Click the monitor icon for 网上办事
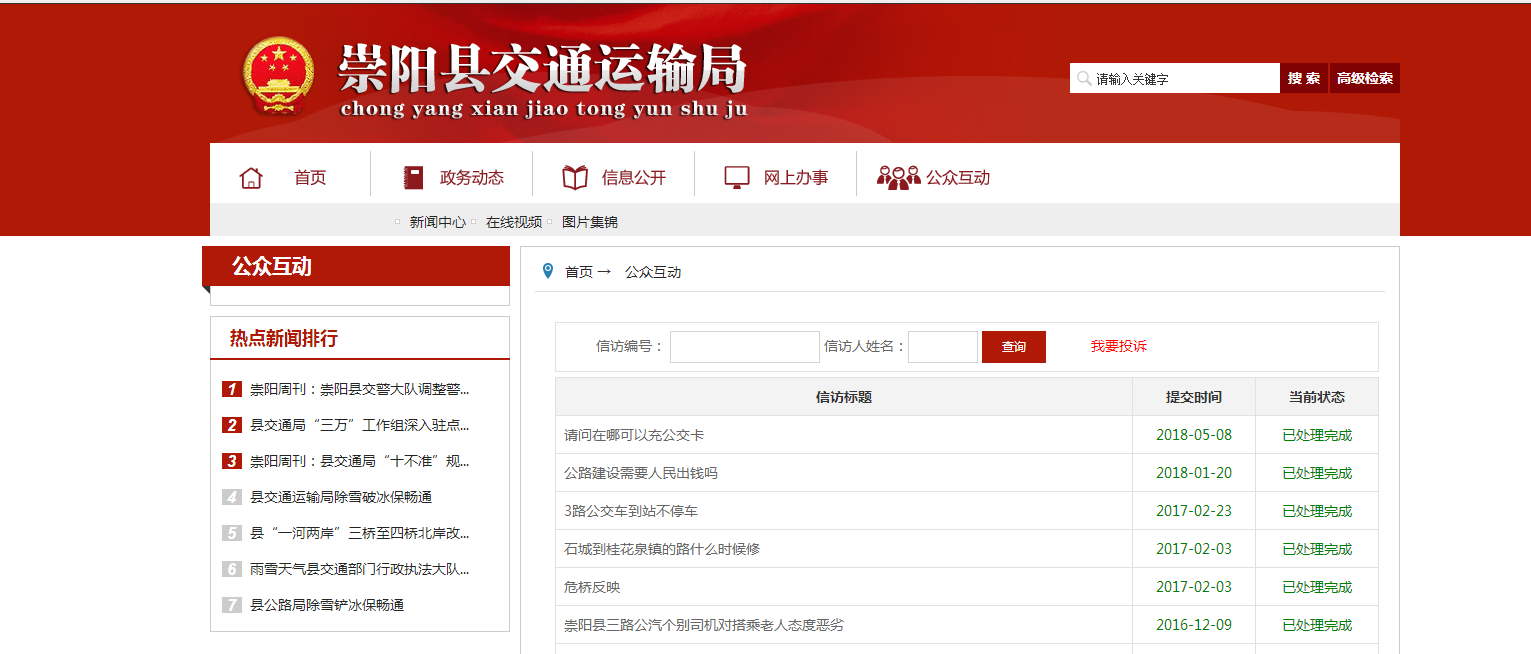 point(737,178)
